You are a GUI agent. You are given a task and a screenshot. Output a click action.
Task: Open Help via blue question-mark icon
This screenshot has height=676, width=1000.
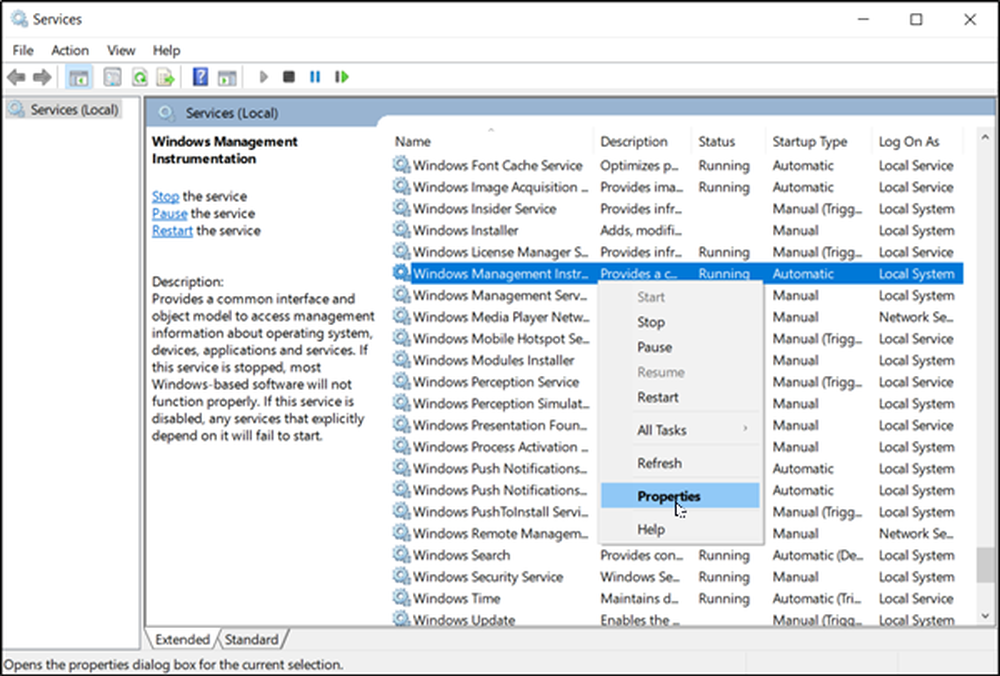200,77
